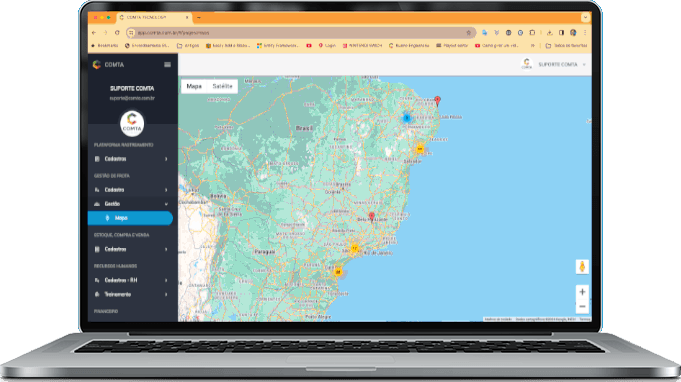Click the COMTA circular logo avatar
The height and width of the screenshot is (382, 681).
132,123
